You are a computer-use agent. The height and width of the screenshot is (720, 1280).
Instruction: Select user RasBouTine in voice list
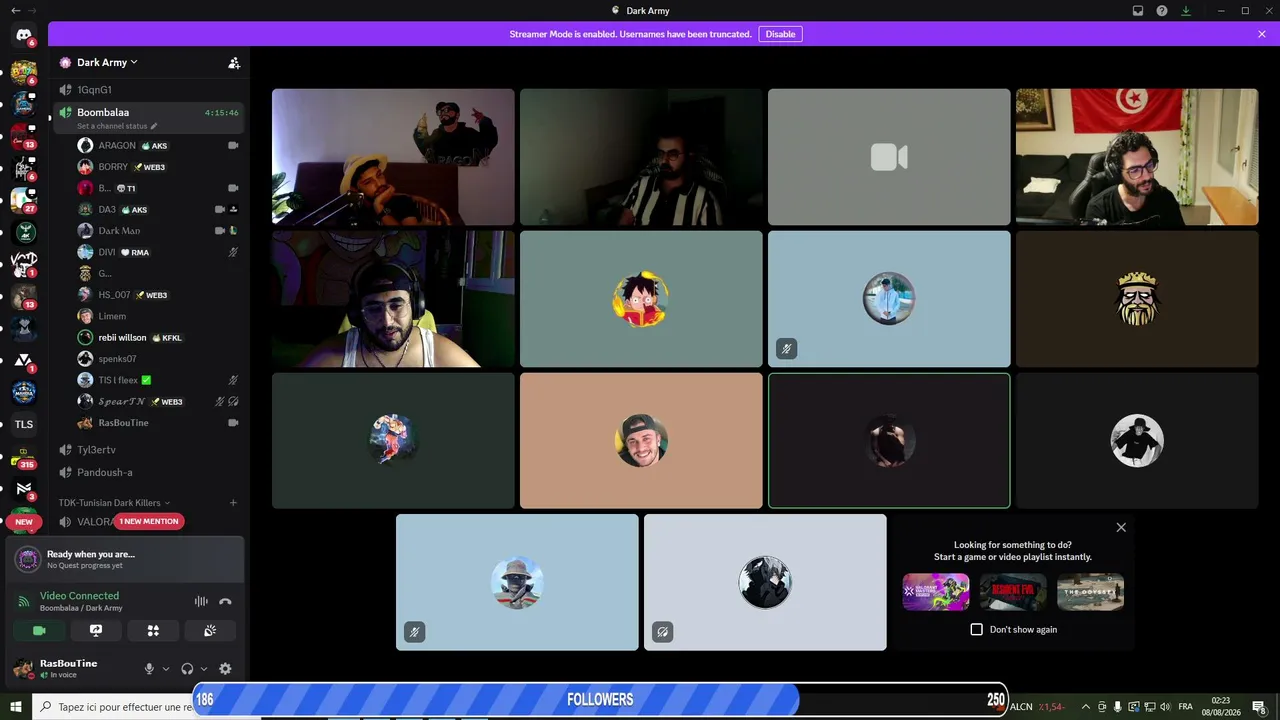point(158,423)
